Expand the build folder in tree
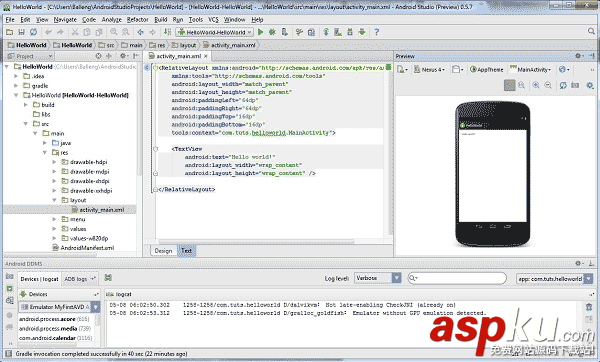 (x=26, y=105)
